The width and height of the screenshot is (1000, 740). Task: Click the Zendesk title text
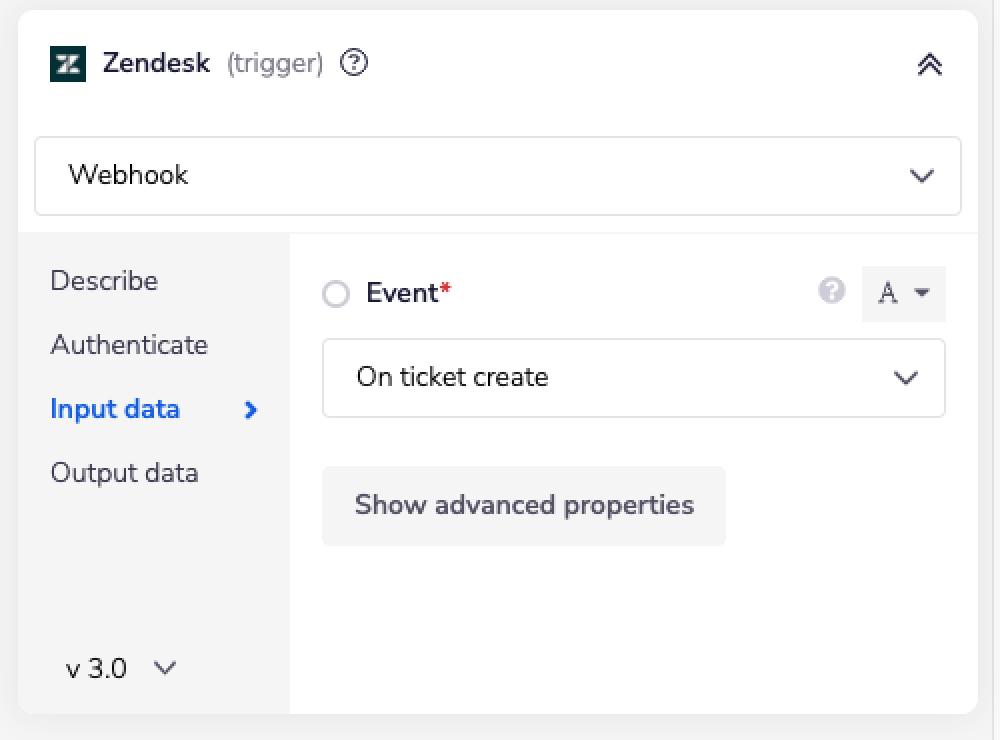tap(156, 63)
